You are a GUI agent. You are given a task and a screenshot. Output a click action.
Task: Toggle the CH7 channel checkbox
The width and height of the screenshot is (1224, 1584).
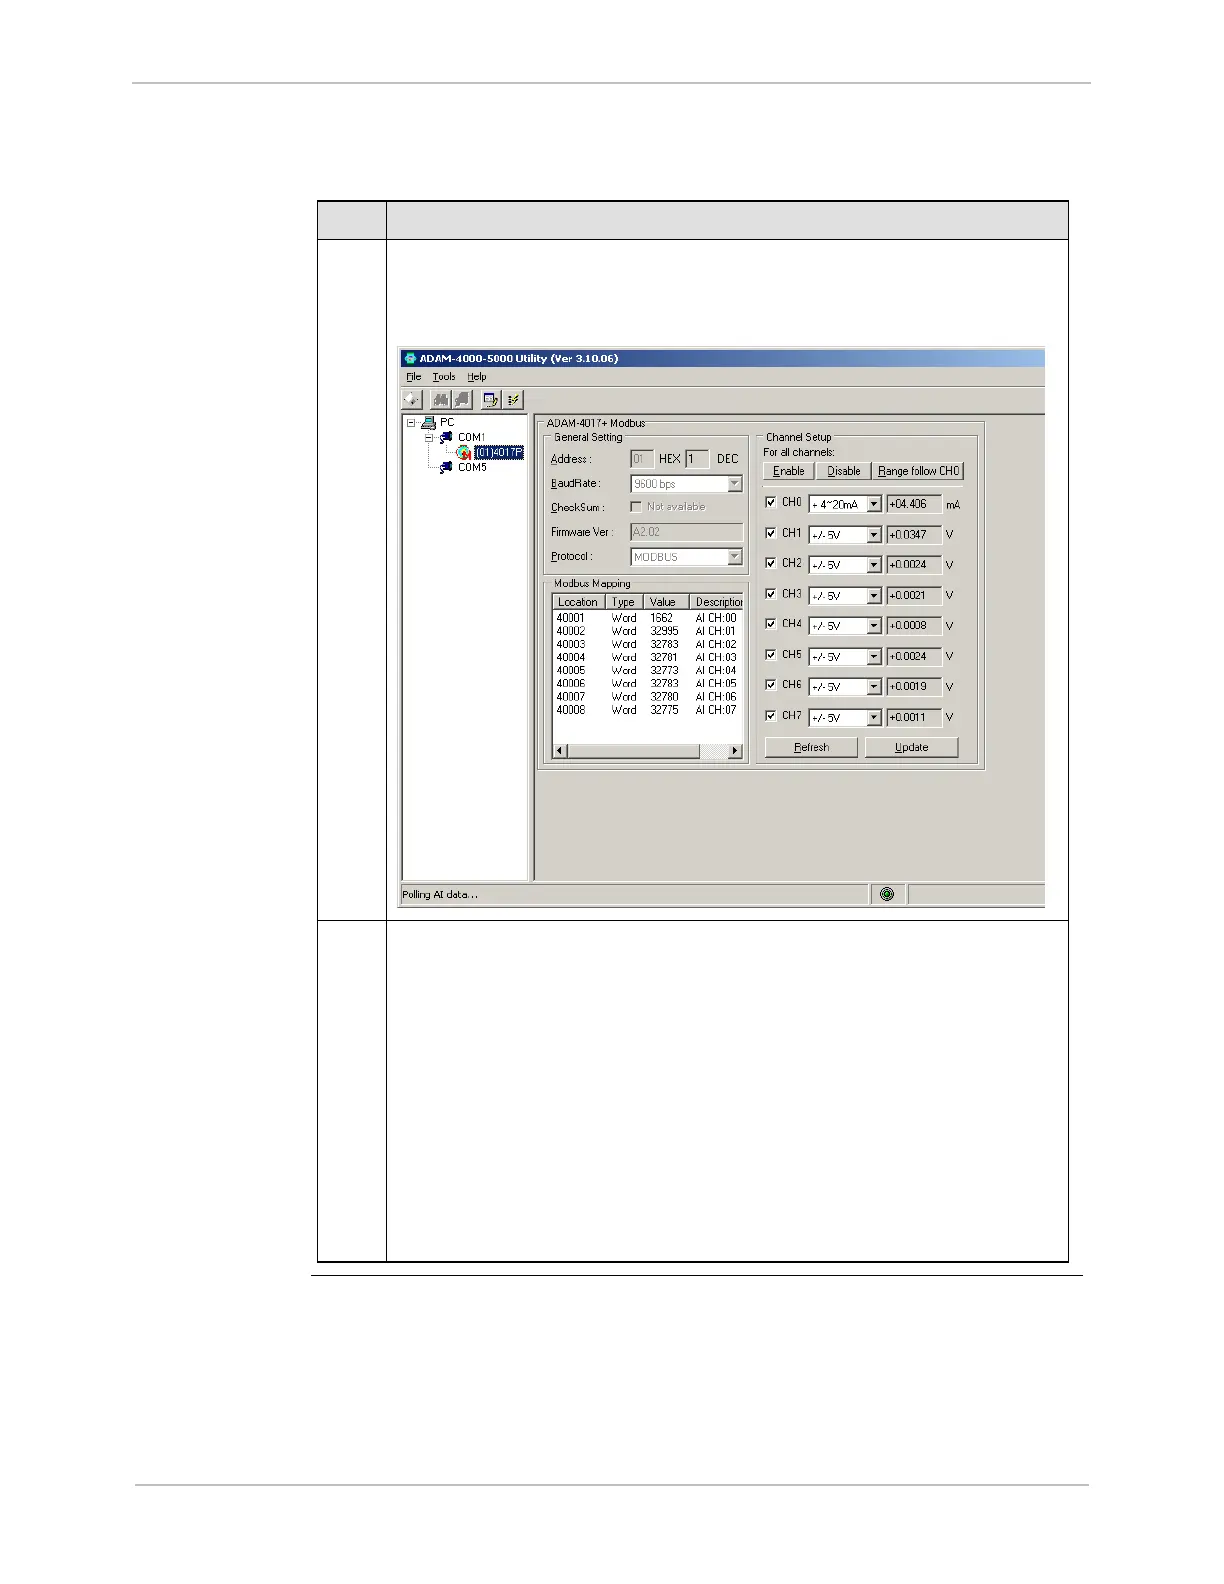[x=770, y=715]
